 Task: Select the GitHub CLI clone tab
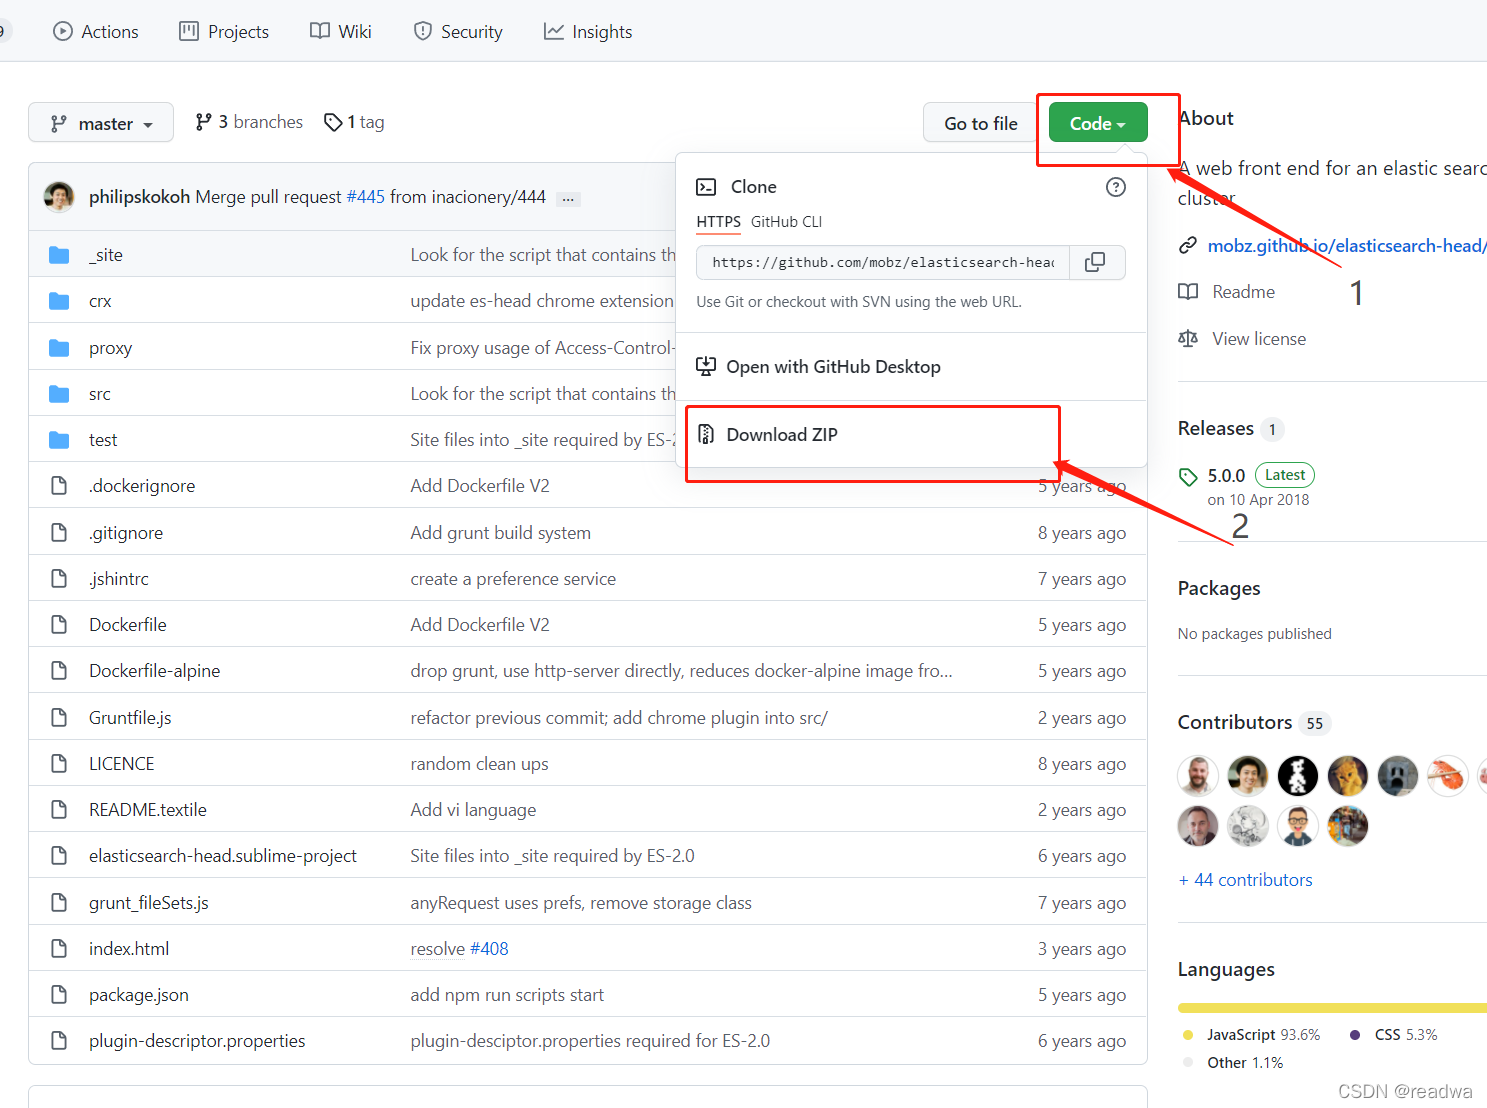tap(786, 222)
